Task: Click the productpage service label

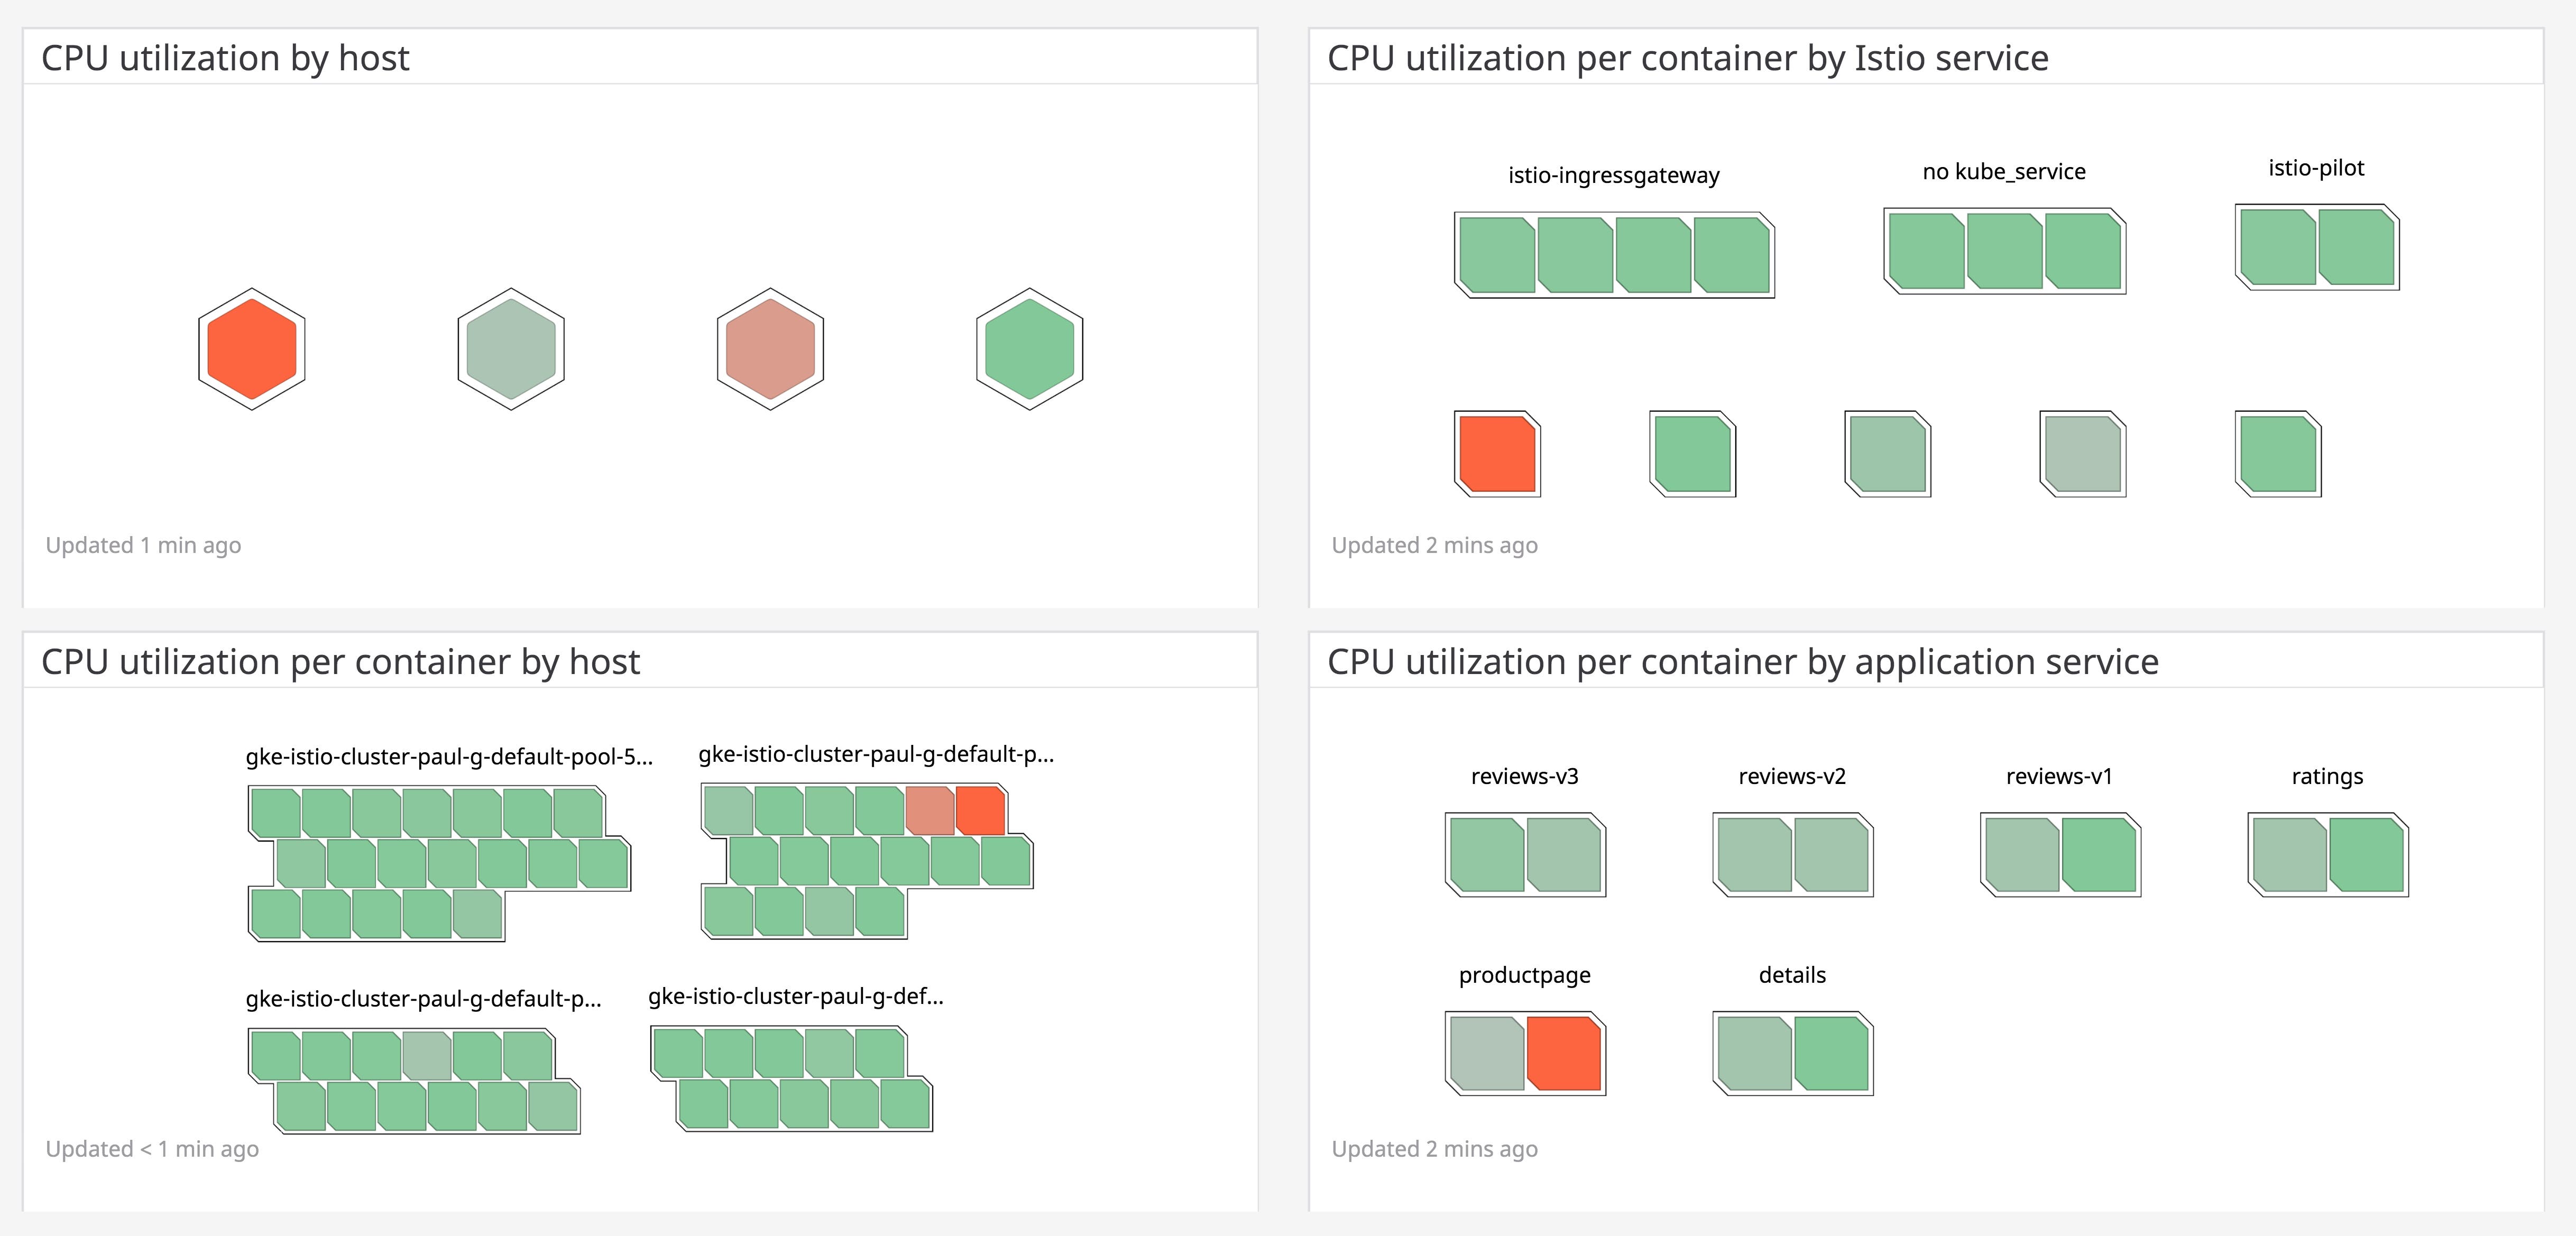Action: 1524,975
